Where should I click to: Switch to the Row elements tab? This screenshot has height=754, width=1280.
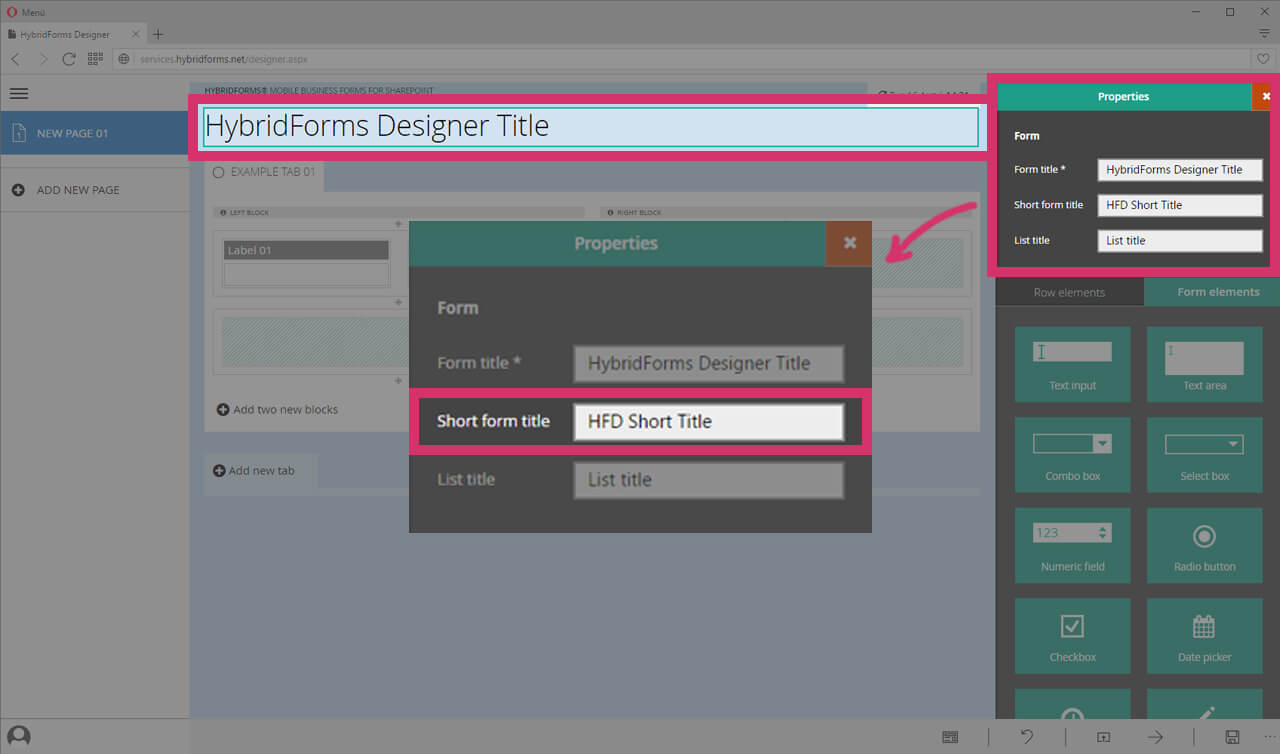point(1069,291)
